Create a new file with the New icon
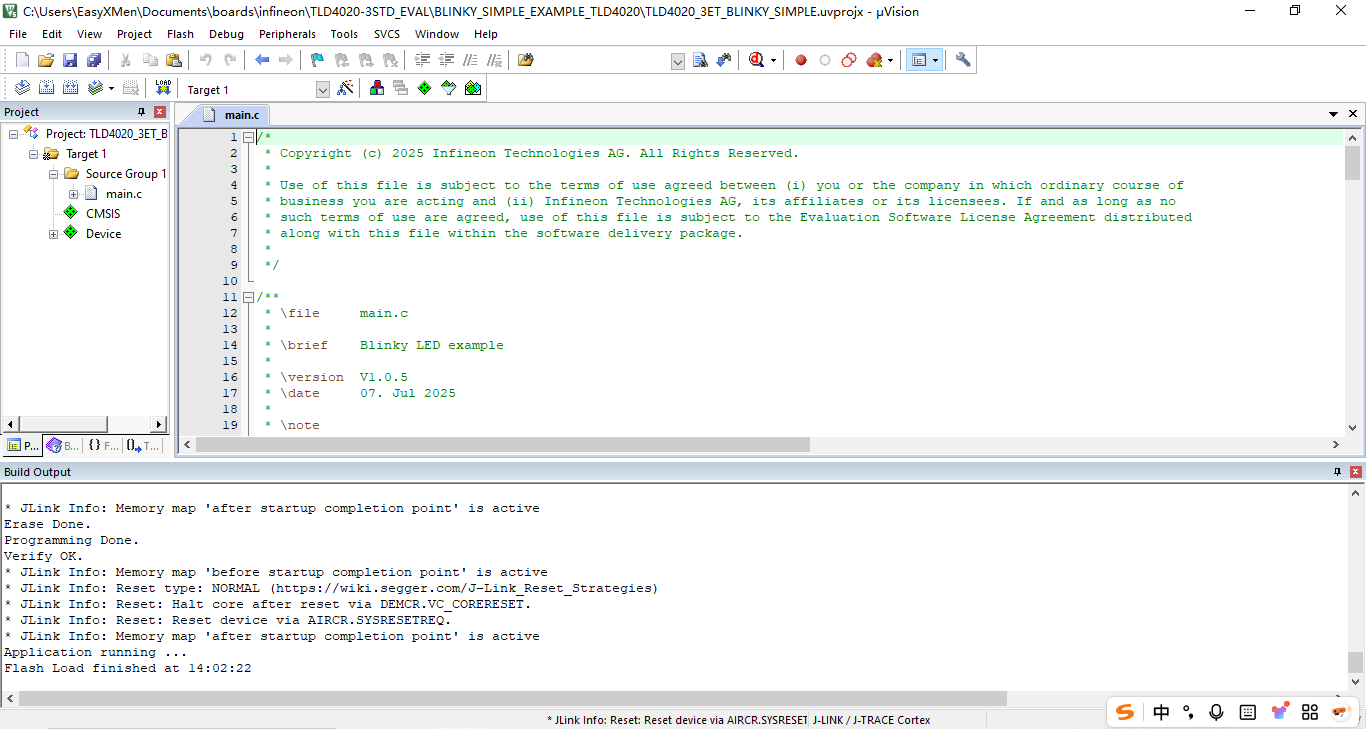This screenshot has height=729, width=1366. [x=22, y=60]
